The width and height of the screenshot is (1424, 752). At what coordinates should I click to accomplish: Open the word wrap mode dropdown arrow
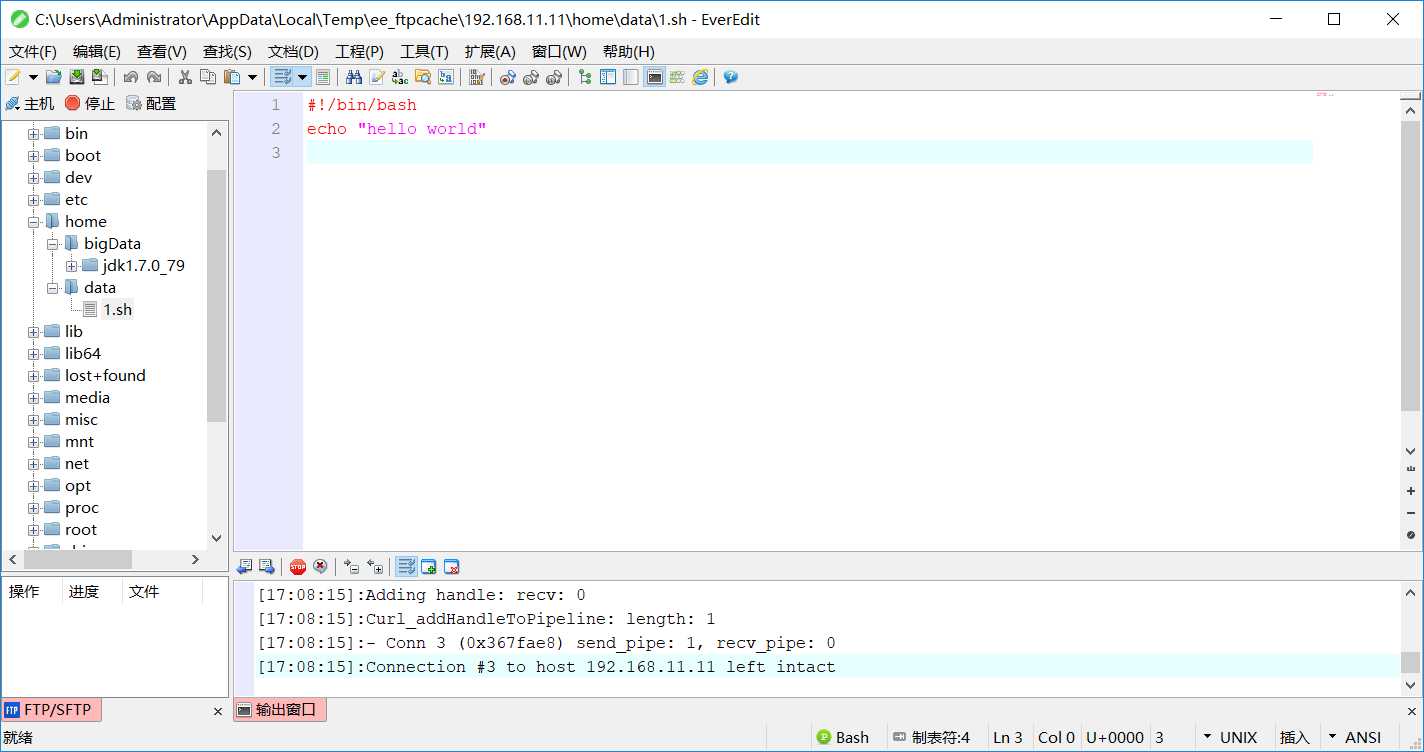302,77
